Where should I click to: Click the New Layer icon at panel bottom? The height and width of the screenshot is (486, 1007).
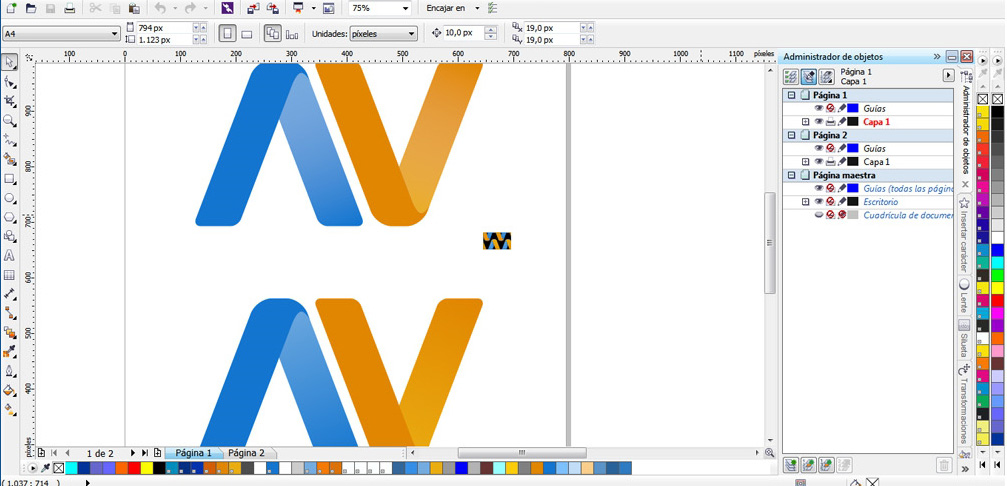coord(791,465)
